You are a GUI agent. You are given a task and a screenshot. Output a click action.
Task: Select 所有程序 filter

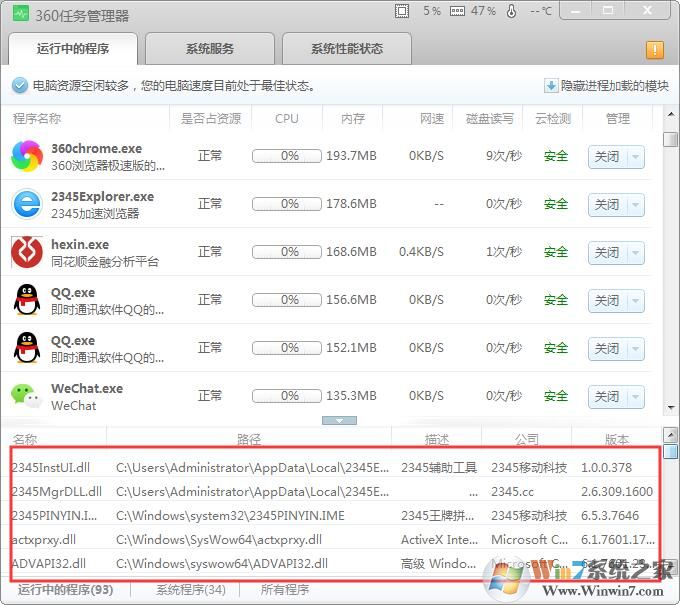[x=285, y=590]
